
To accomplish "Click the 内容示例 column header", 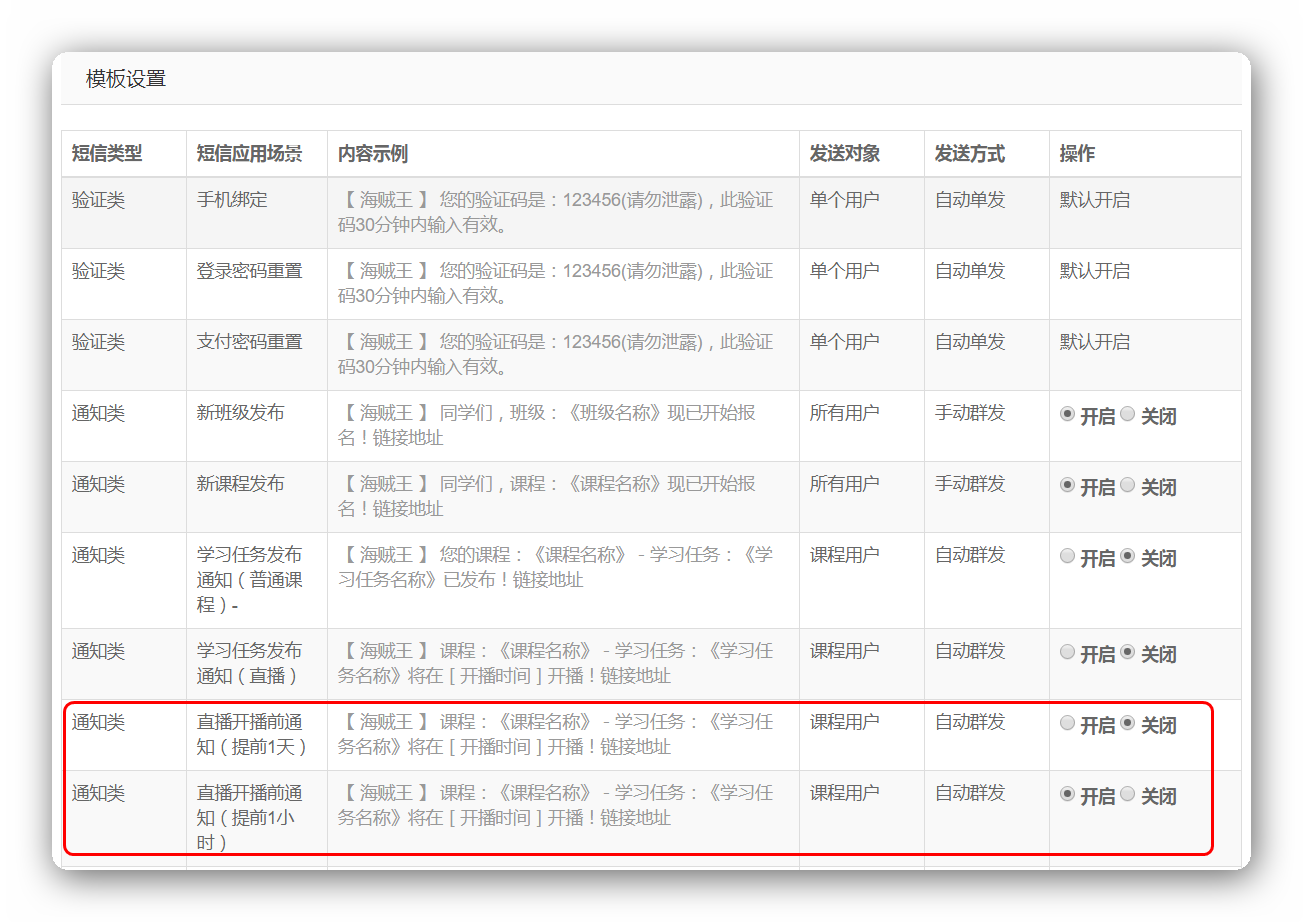I will click(x=372, y=154).
